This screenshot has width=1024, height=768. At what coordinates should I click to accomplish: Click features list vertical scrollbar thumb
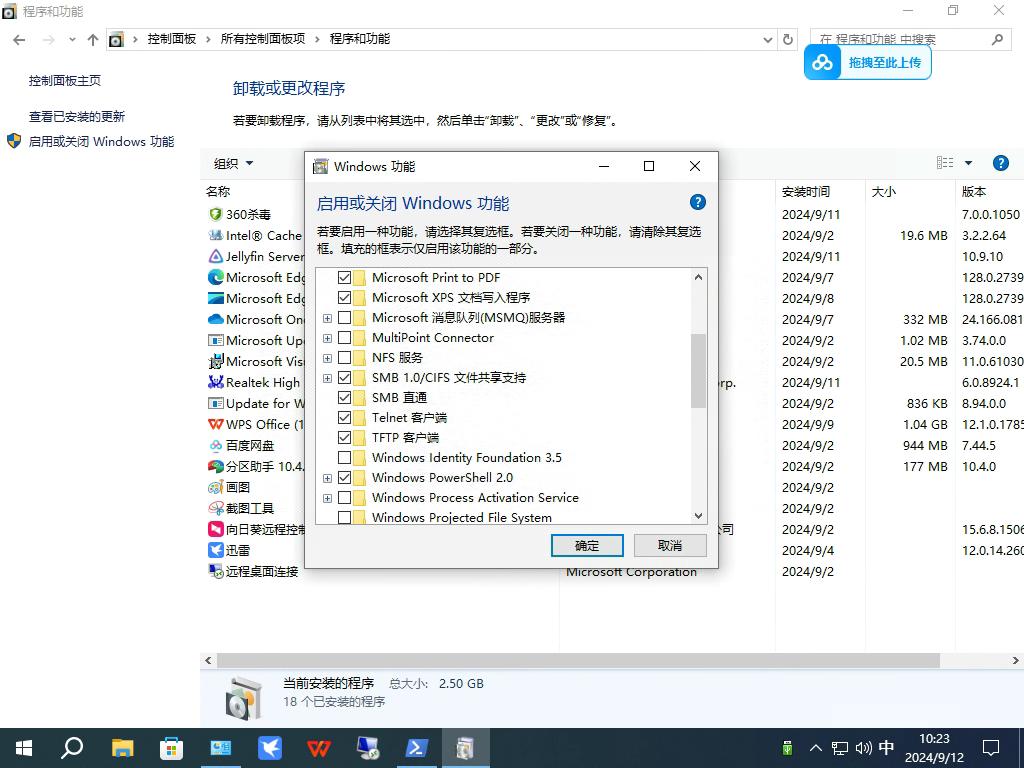click(x=698, y=370)
